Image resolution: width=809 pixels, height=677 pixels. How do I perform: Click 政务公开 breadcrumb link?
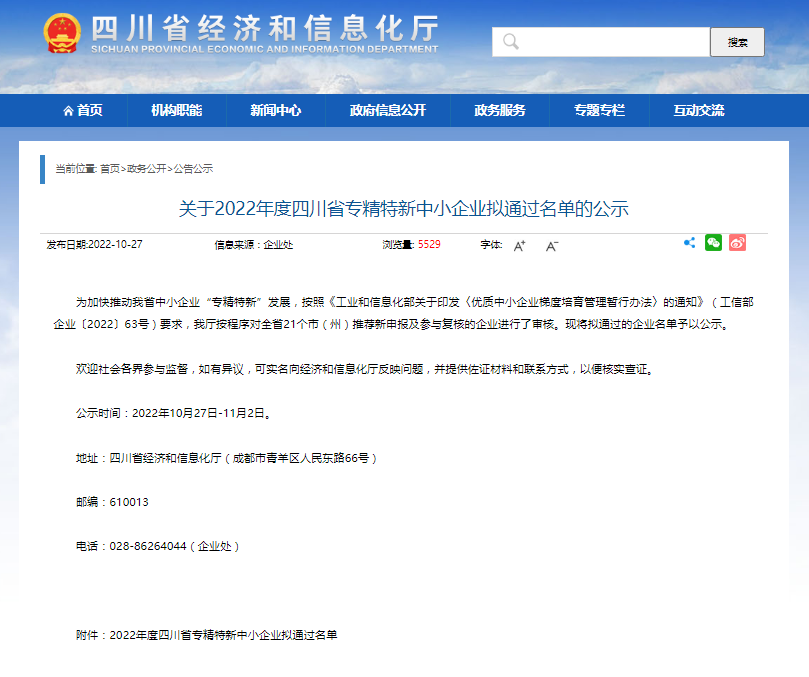tap(146, 169)
